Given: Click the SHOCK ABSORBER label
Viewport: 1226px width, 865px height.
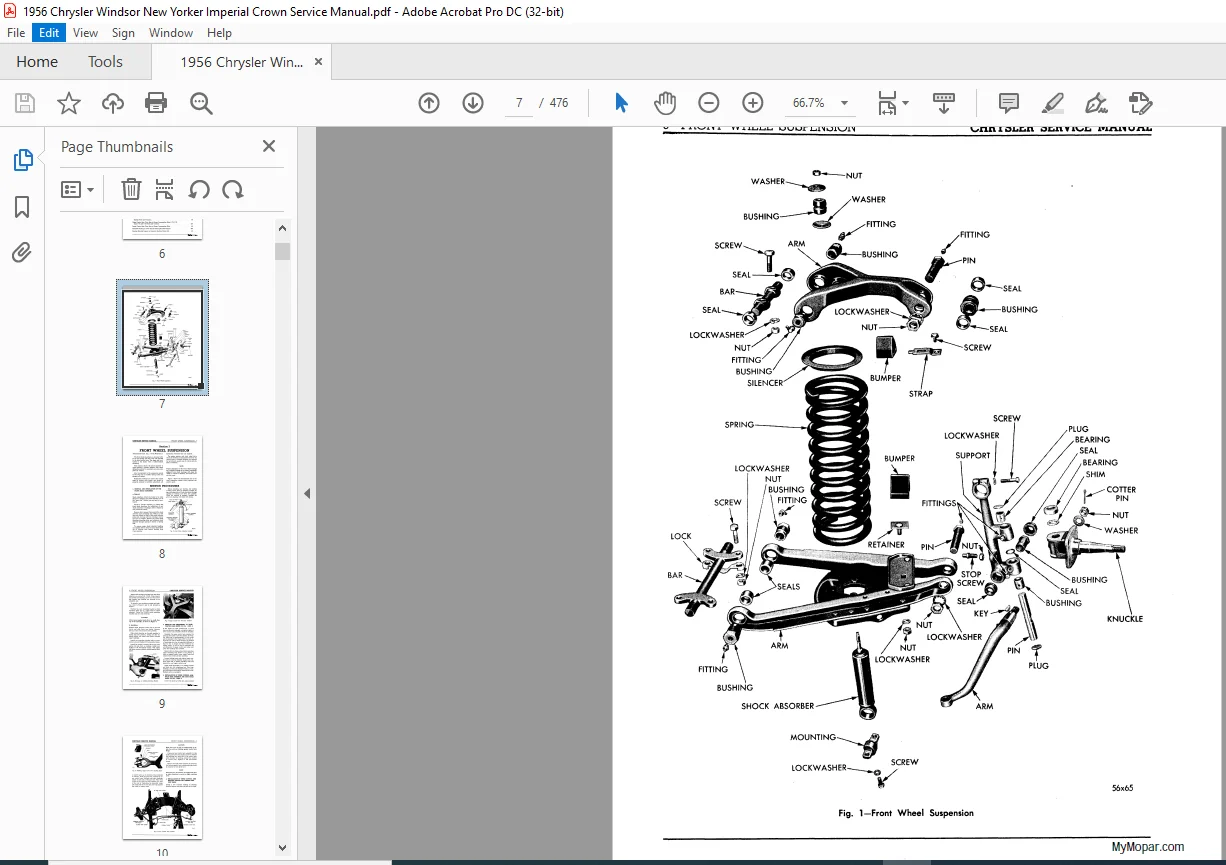Looking at the screenshot, I should click(777, 706).
